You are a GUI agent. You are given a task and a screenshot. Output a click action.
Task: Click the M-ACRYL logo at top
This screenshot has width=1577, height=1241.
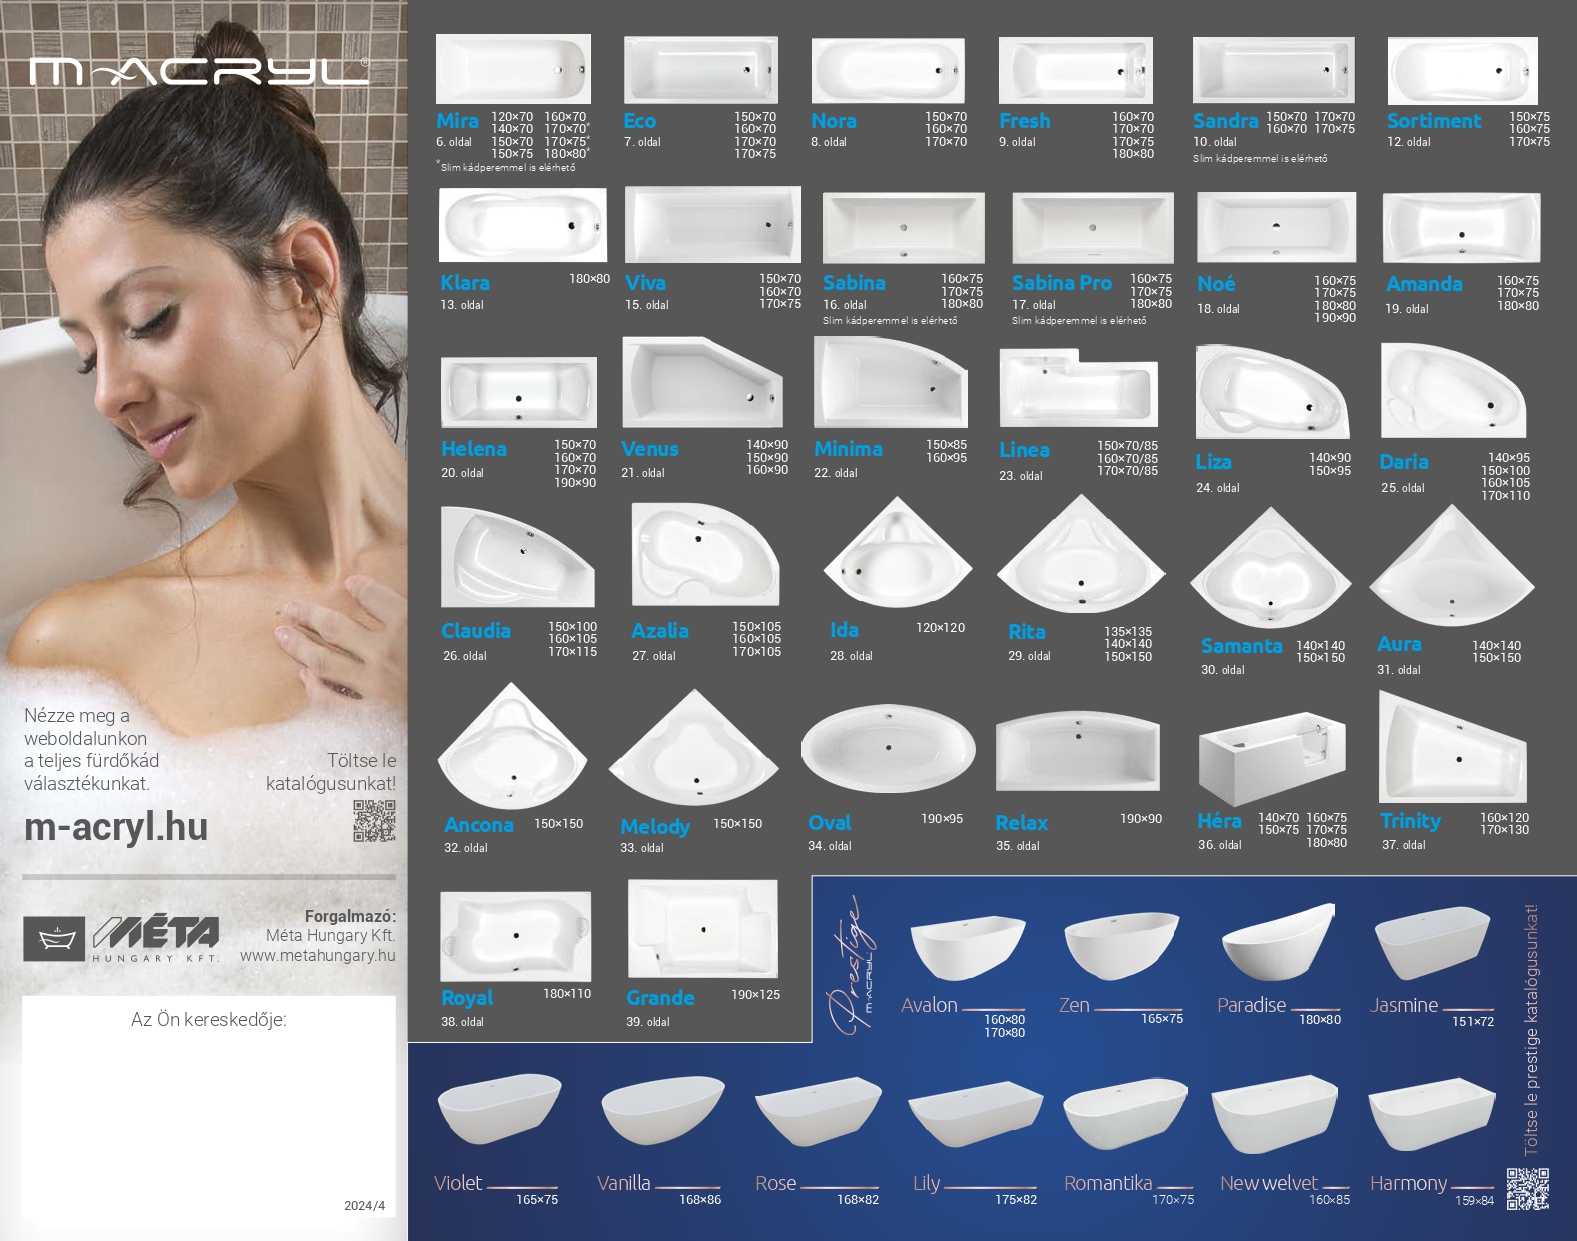(199, 71)
